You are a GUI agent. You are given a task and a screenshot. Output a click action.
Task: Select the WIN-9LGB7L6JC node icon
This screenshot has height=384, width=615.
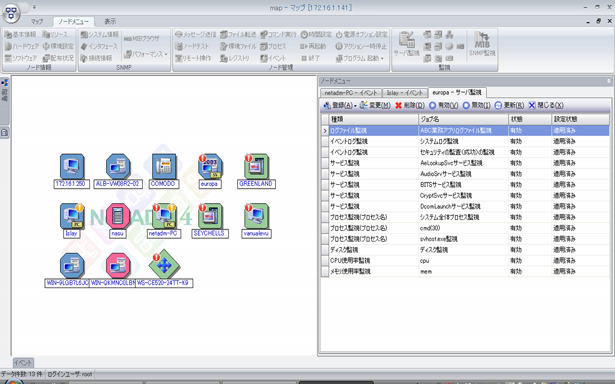(x=72, y=266)
